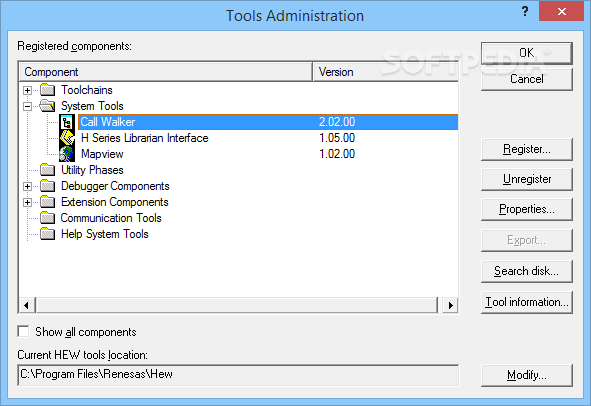This screenshot has width=591, height=406.
Task: Select the System Tools tree label
Action: pyautogui.click(x=92, y=106)
